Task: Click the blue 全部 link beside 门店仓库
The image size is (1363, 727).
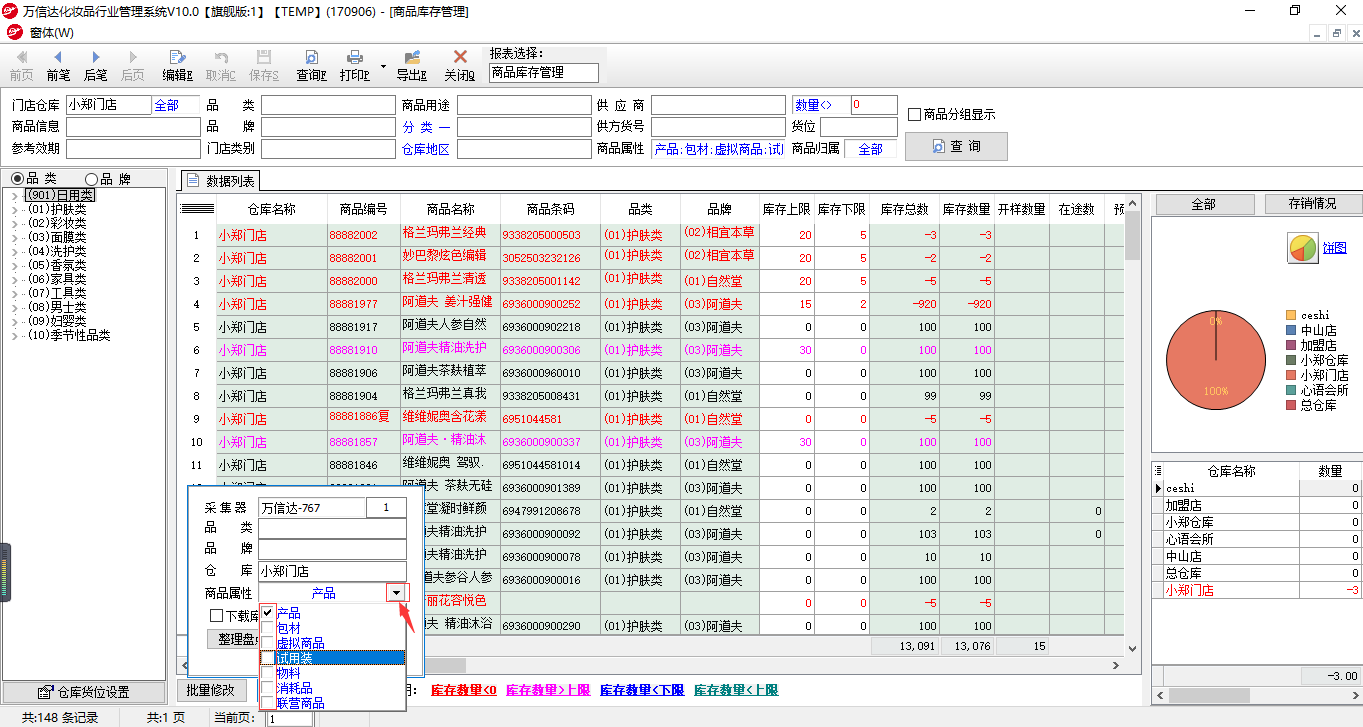Action: coord(166,105)
